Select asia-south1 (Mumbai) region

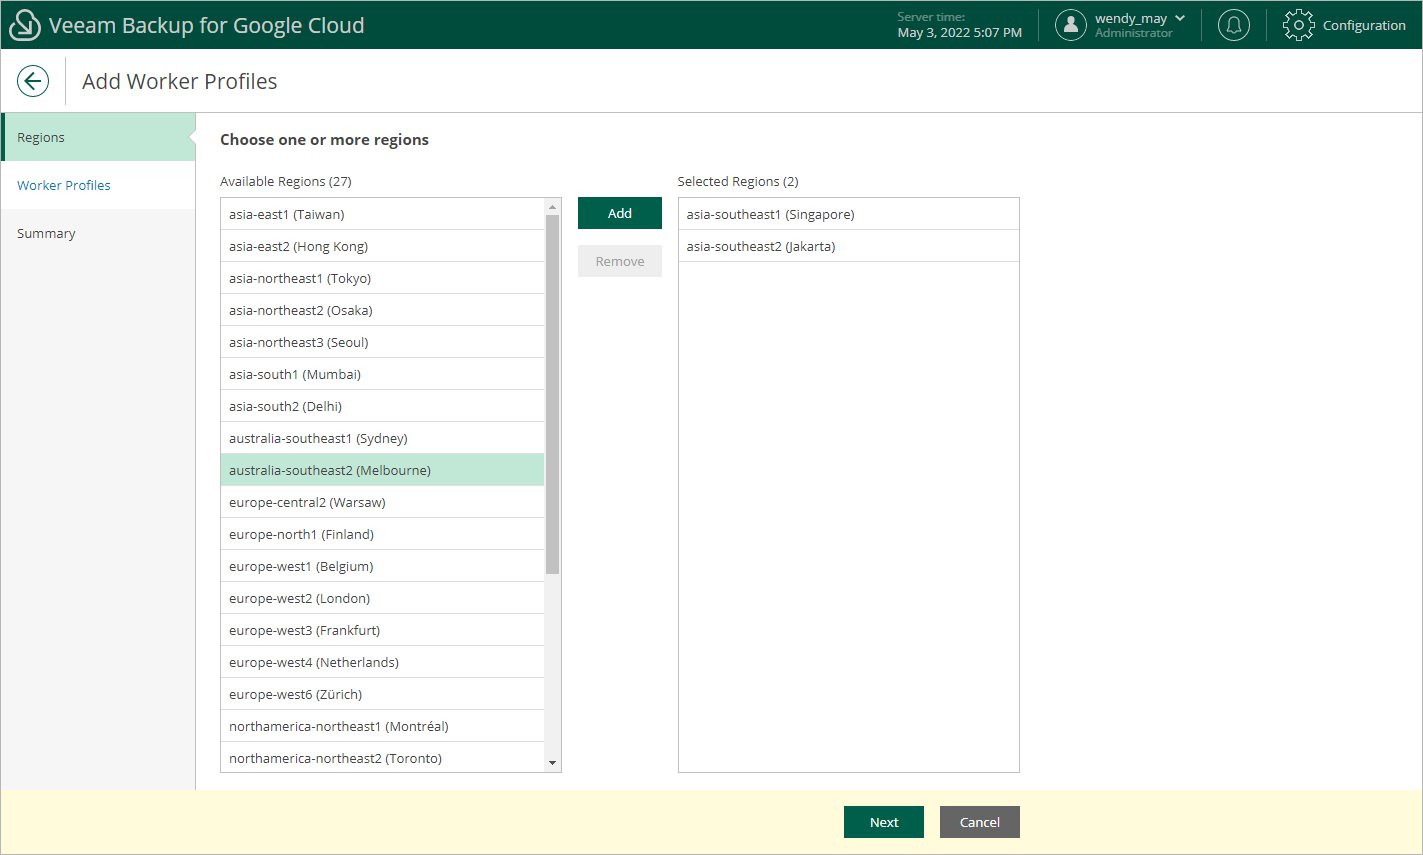pyautogui.click(x=382, y=374)
